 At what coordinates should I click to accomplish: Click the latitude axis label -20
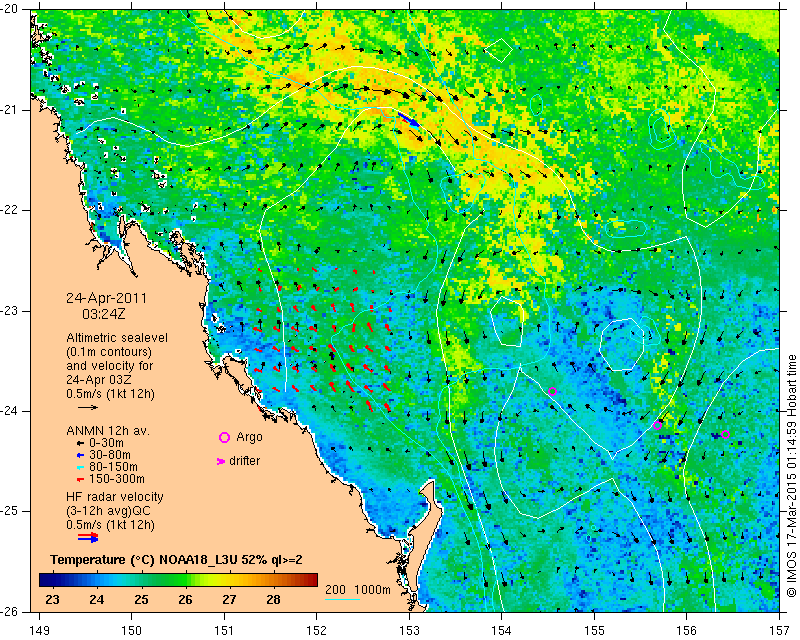click(11, 9)
